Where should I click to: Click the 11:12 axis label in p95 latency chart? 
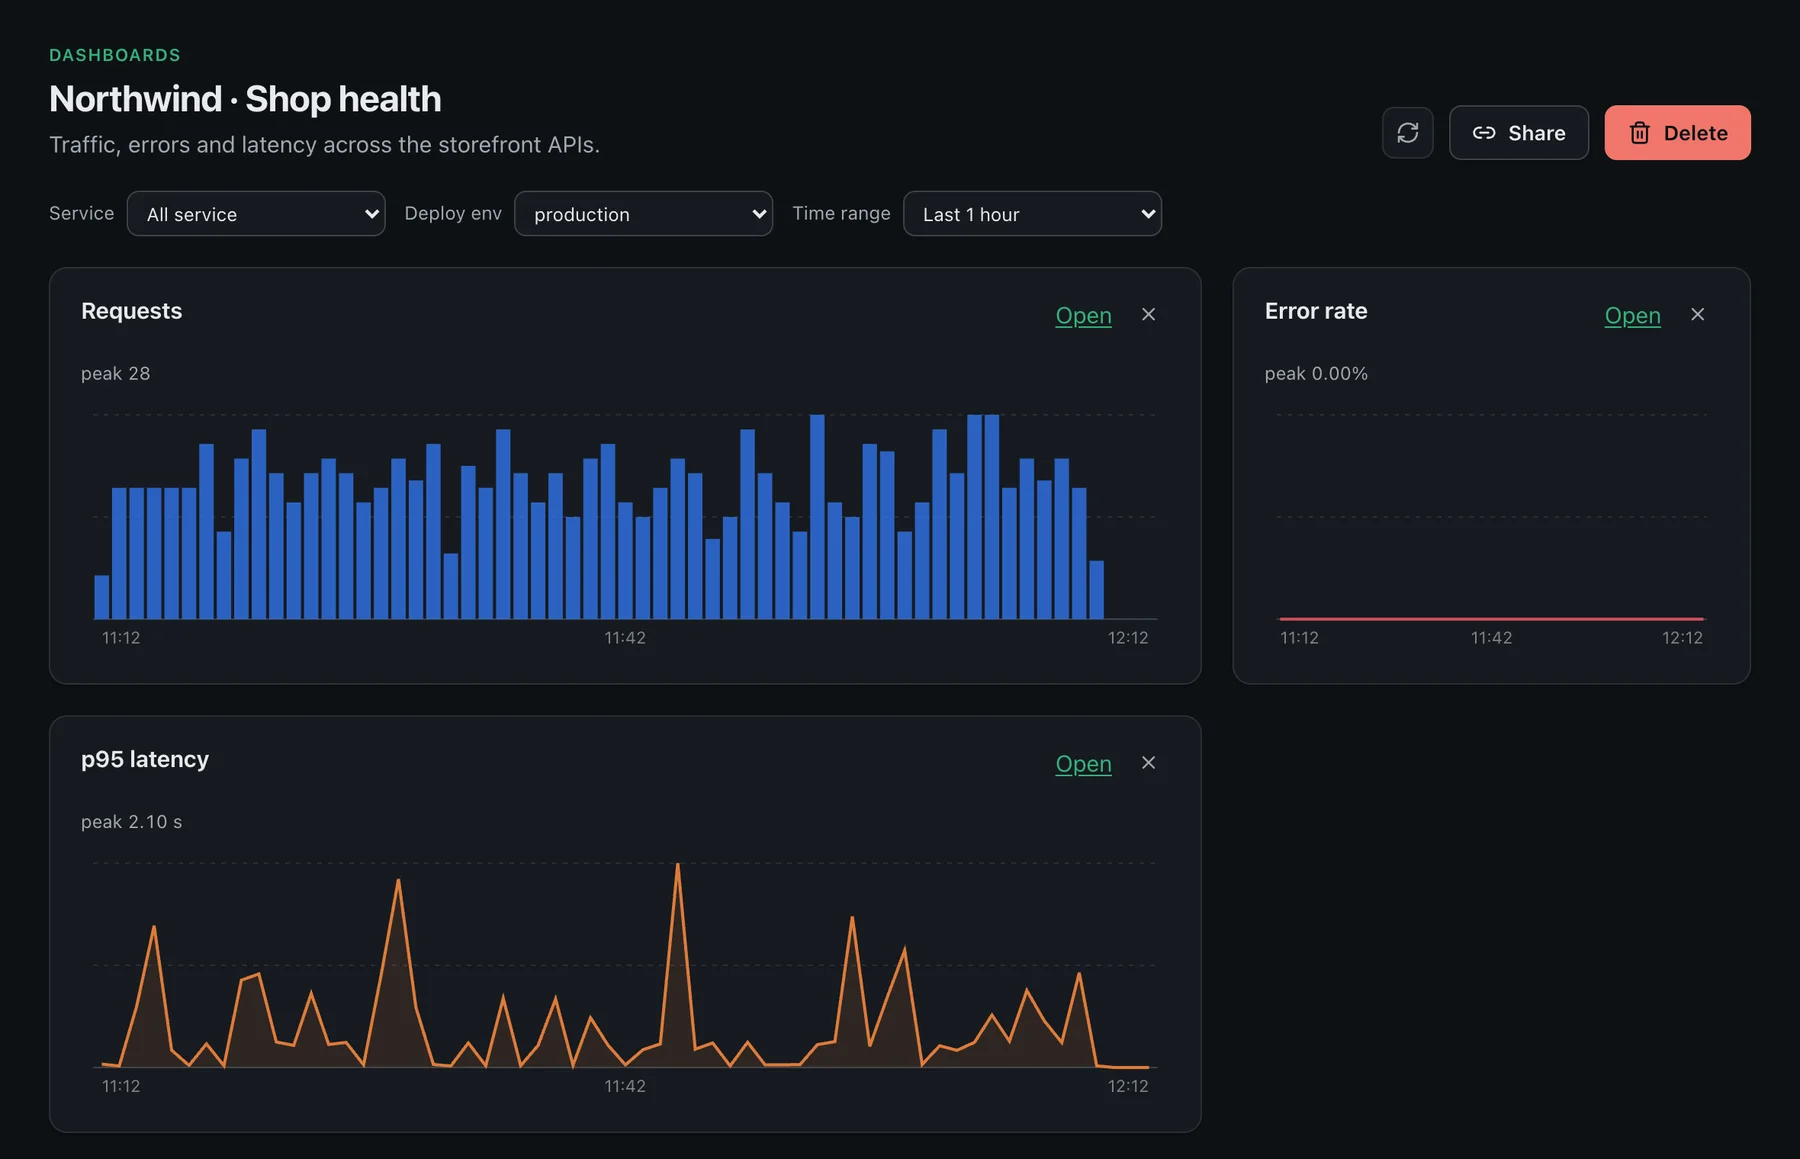[121, 1086]
